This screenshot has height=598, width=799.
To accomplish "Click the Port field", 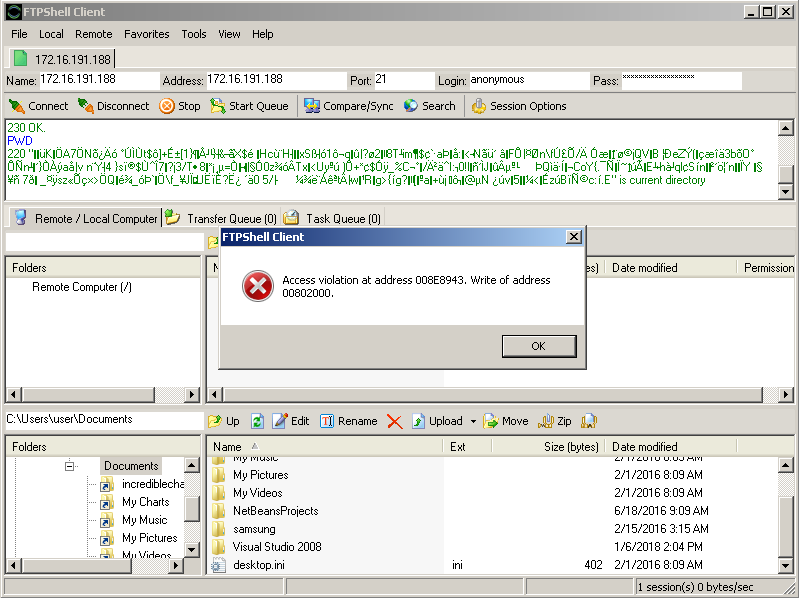I will coord(404,80).
